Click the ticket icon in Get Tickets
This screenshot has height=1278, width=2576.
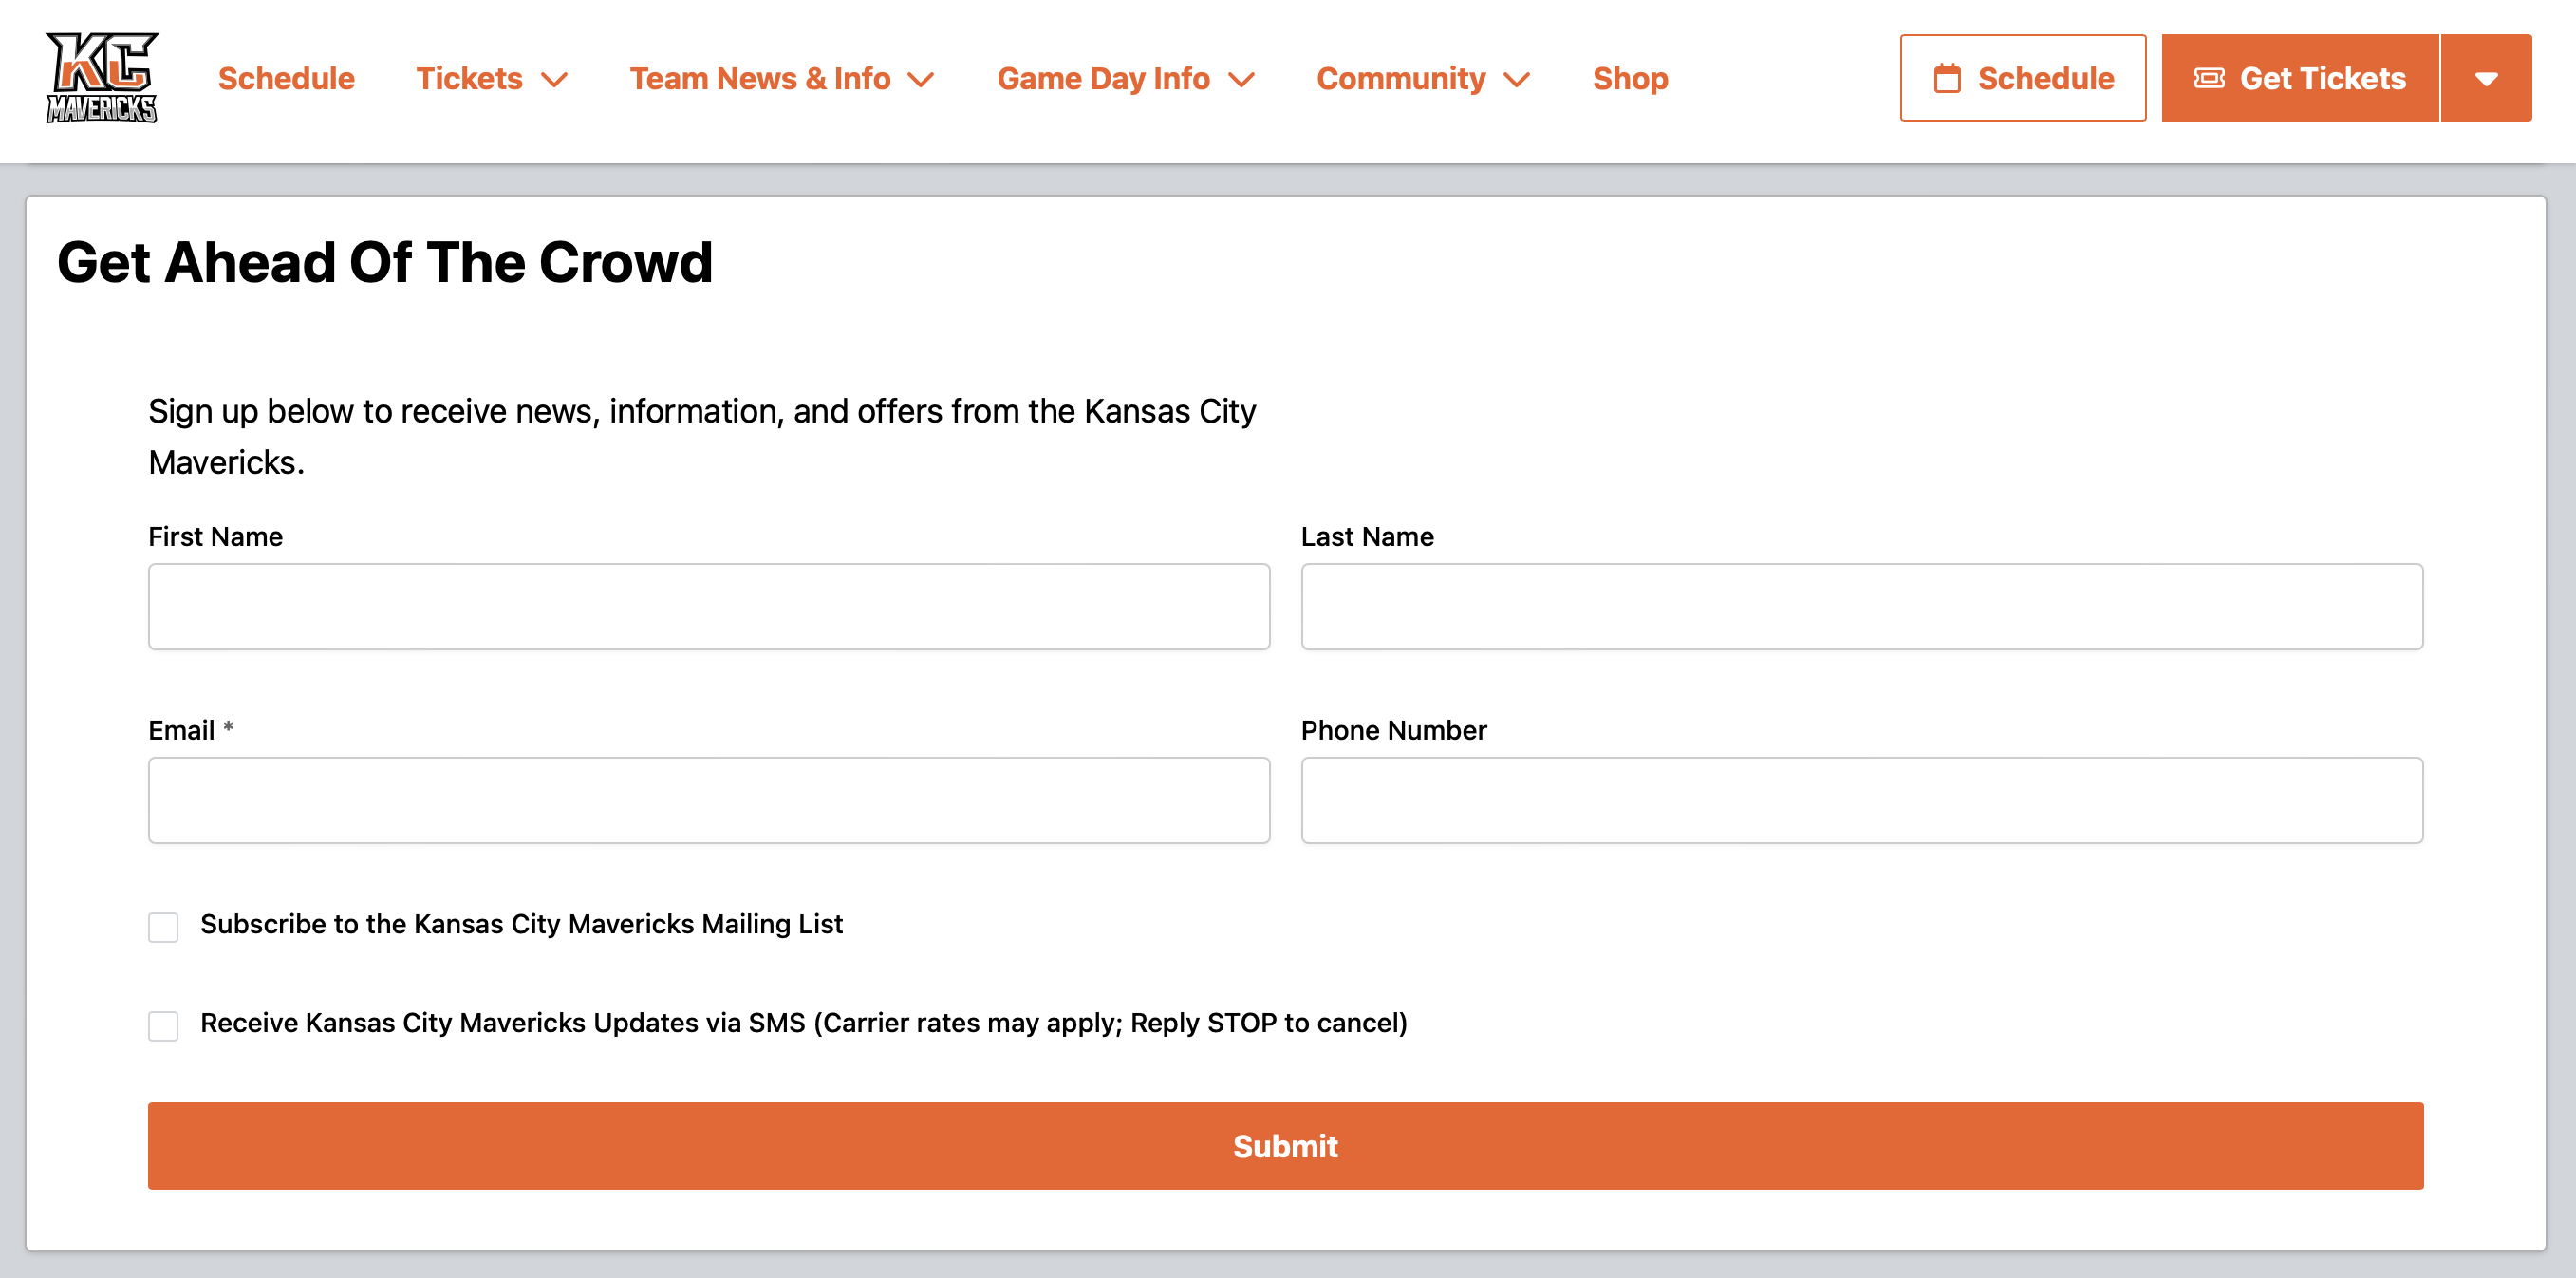[x=2208, y=78]
